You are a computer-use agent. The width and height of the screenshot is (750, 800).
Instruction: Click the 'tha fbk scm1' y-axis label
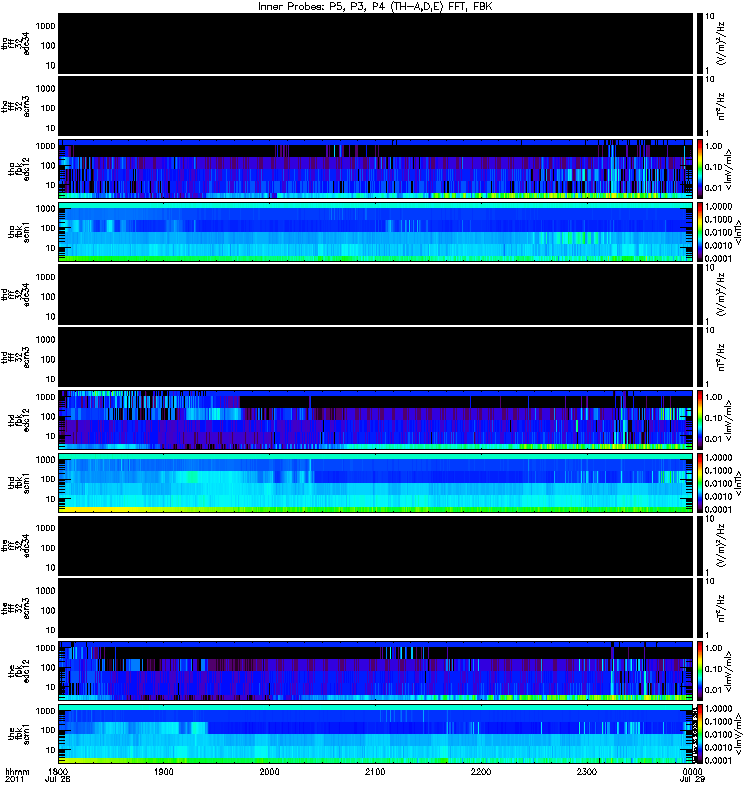click(19, 232)
